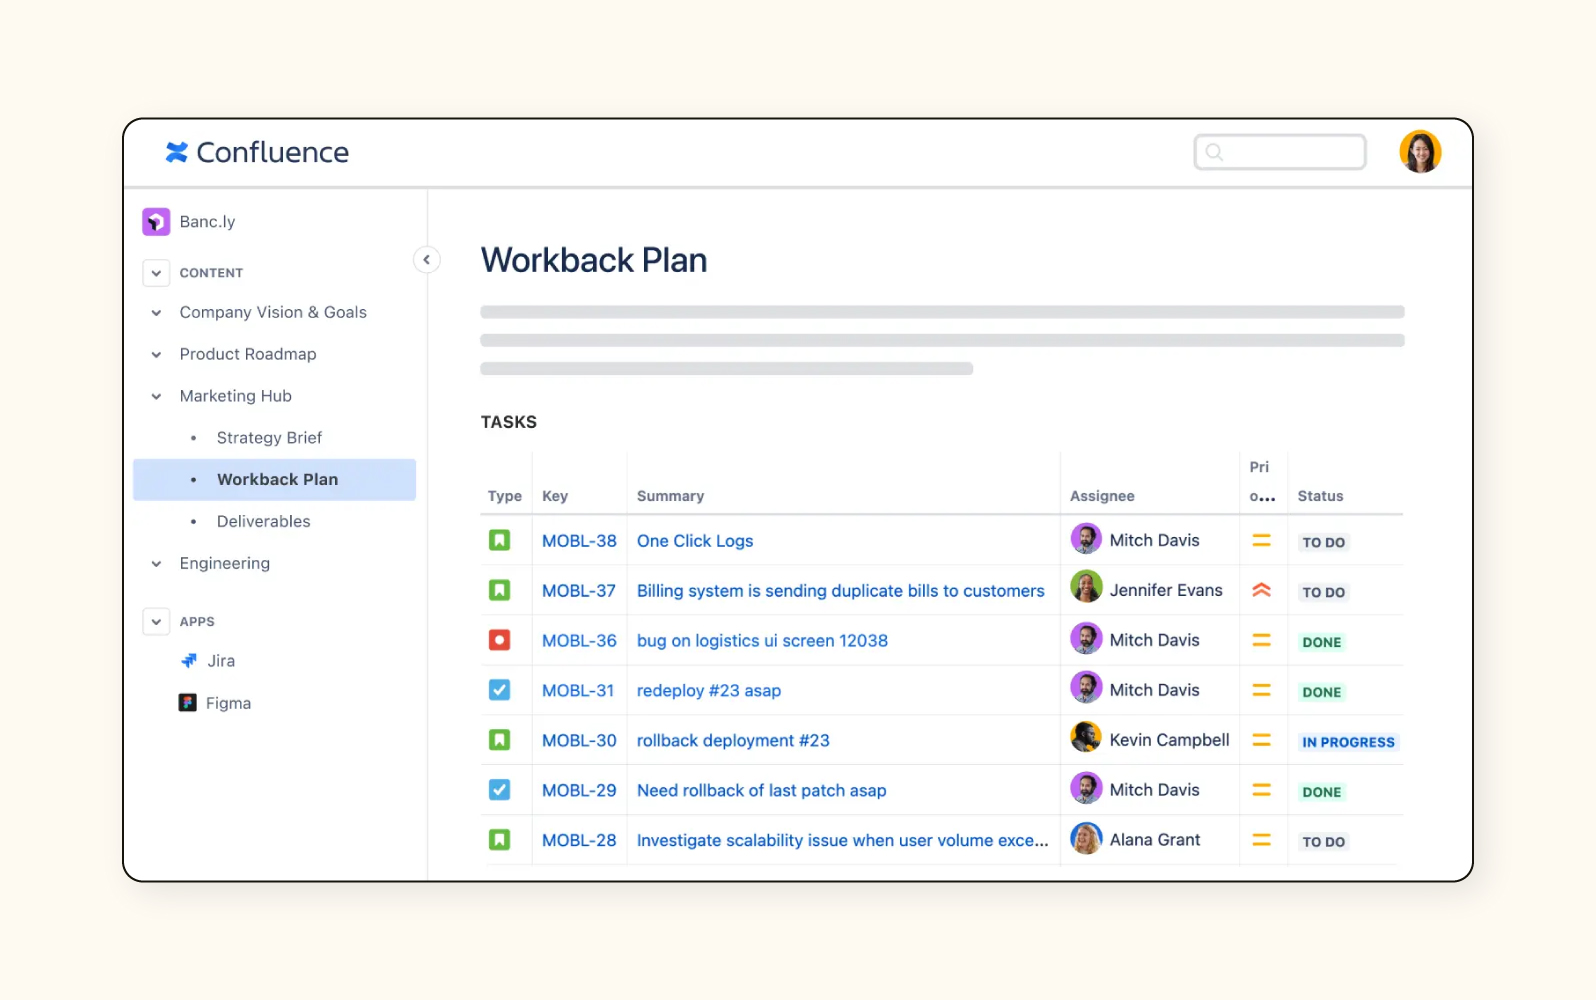Click medium priority icon for MOBL-38

click(1262, 540)
